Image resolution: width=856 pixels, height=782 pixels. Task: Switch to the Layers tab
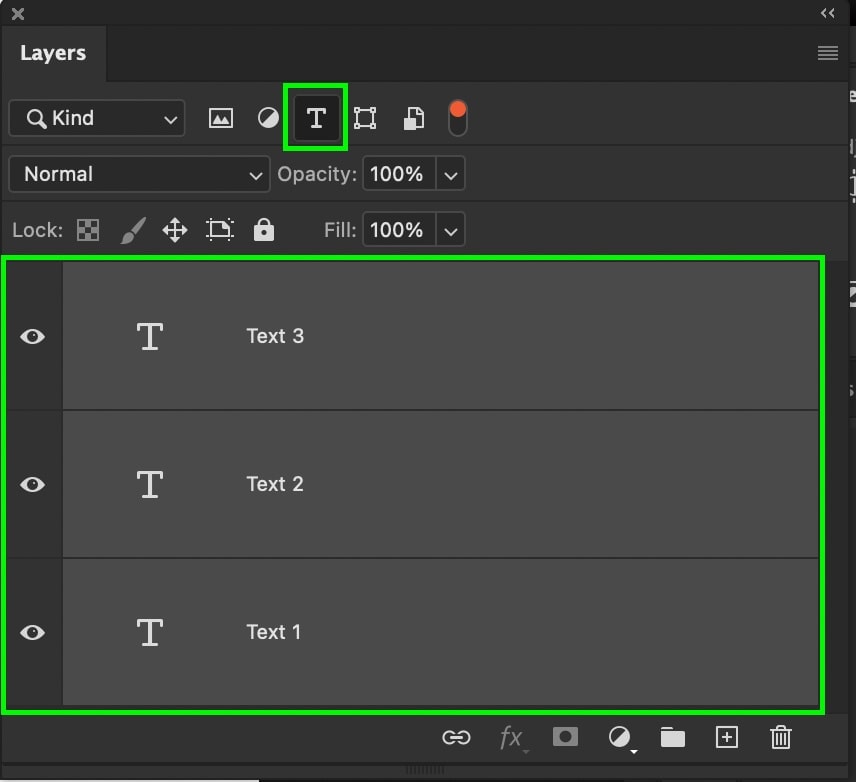[54, 53]
